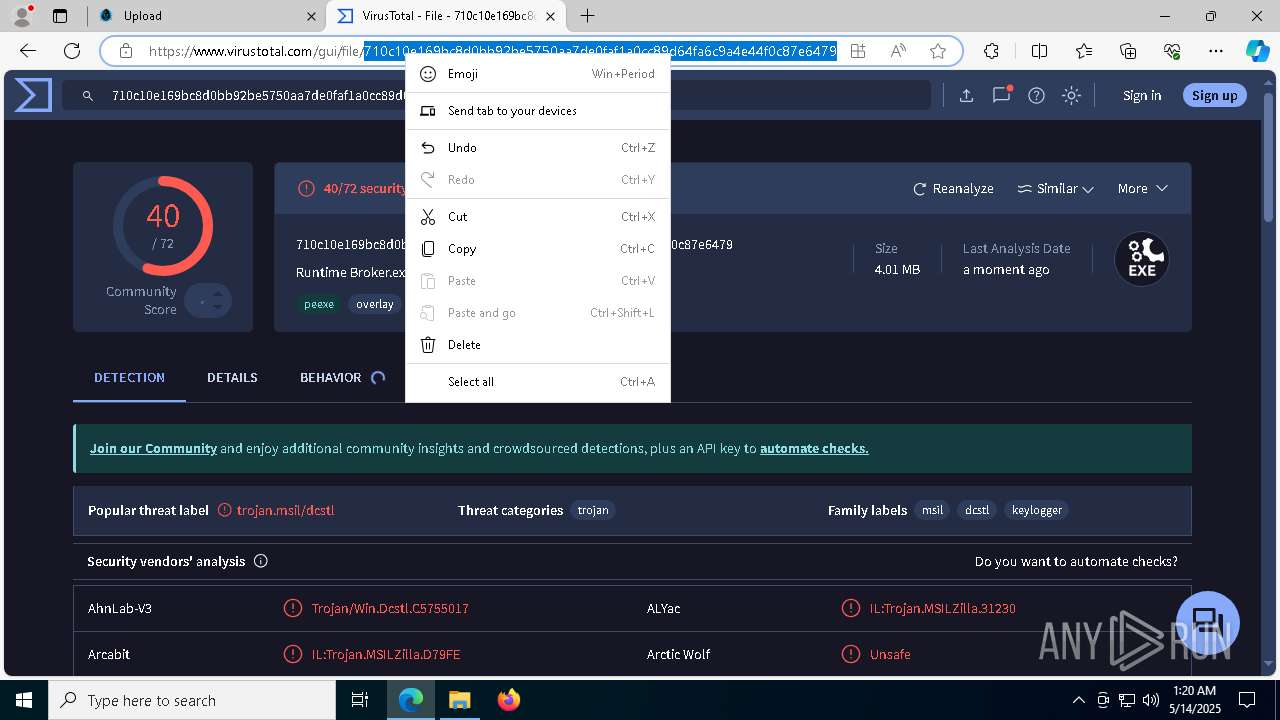Viewport: 1280px width, 720px height.
Task: Open the Browser essentials heart icon
Action: tap(1172, 51)
